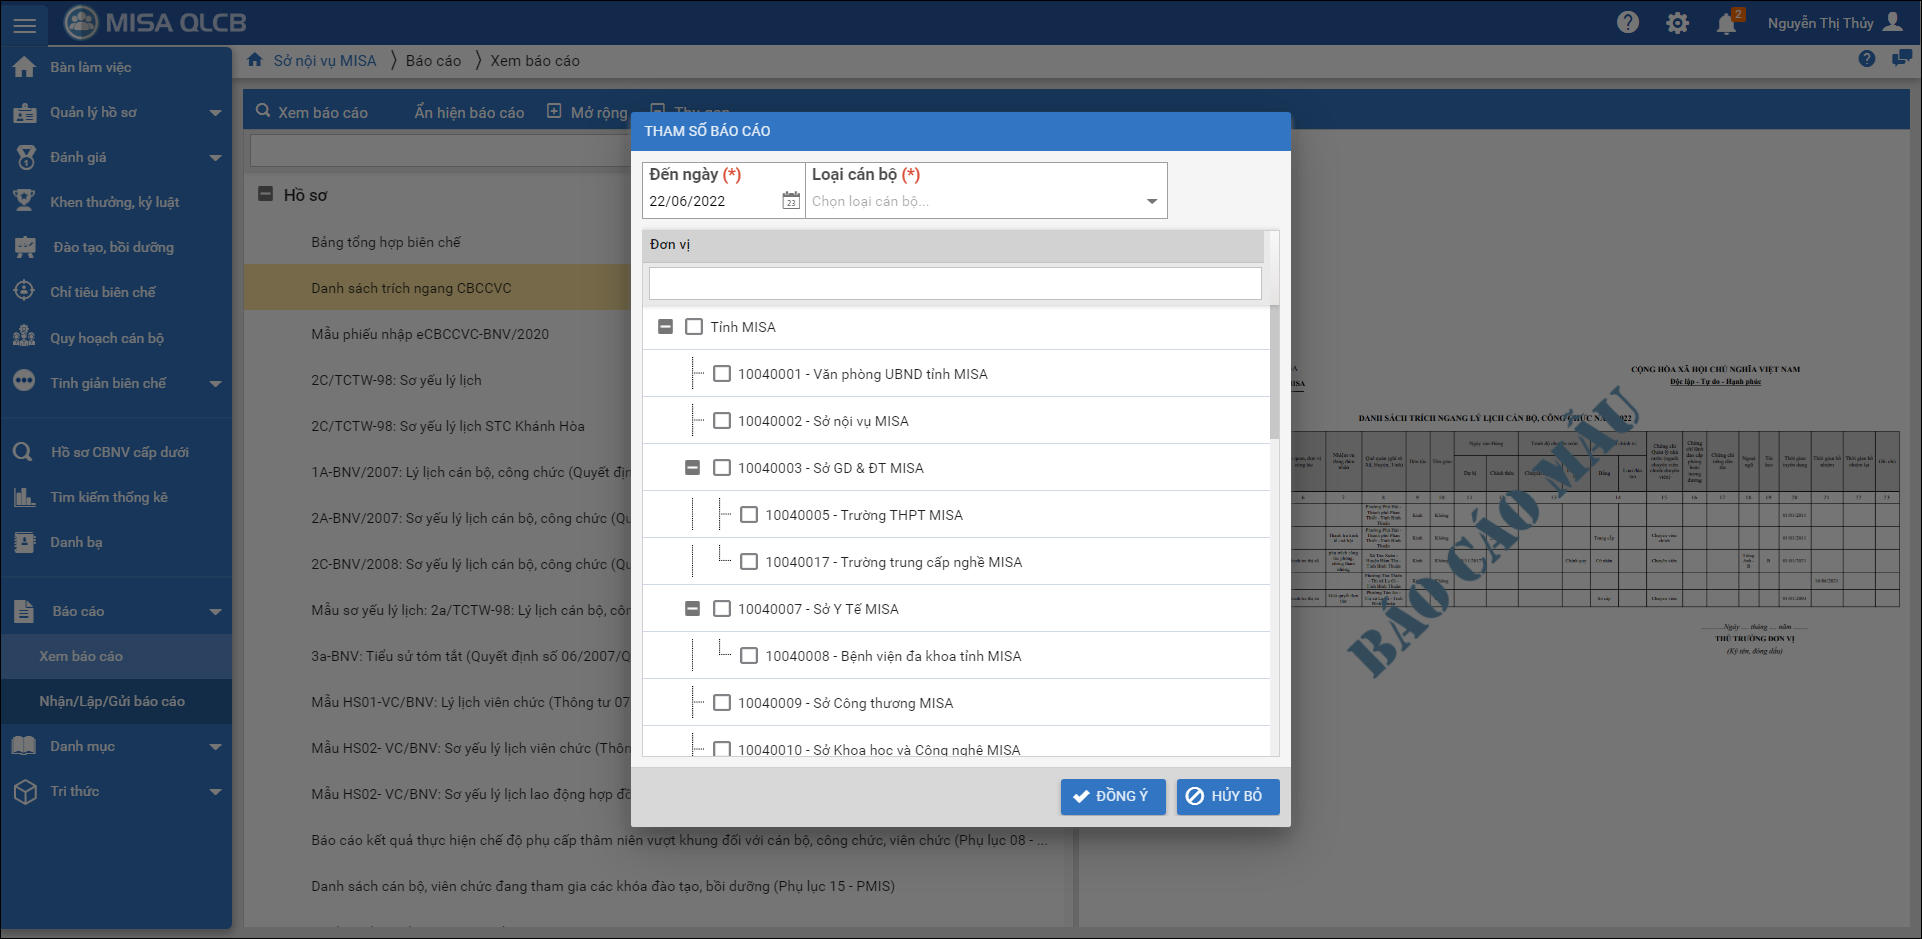Open the hamburger menu icon

(25, 25)
